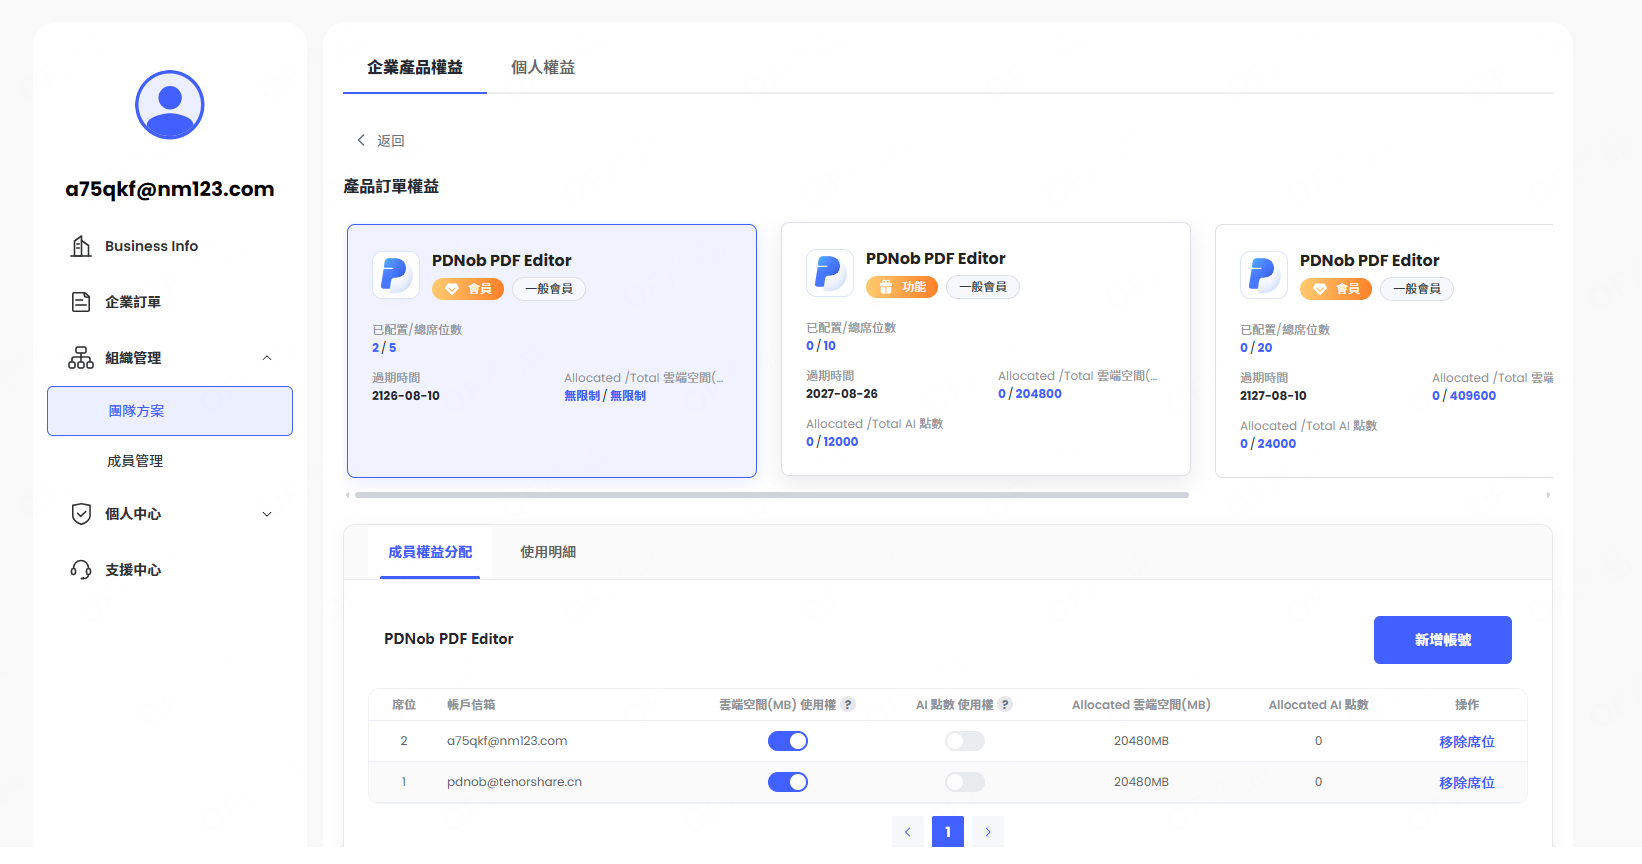
Task: Click the account name a75qkf@nm123.com in sidebar
Action: 170,189
